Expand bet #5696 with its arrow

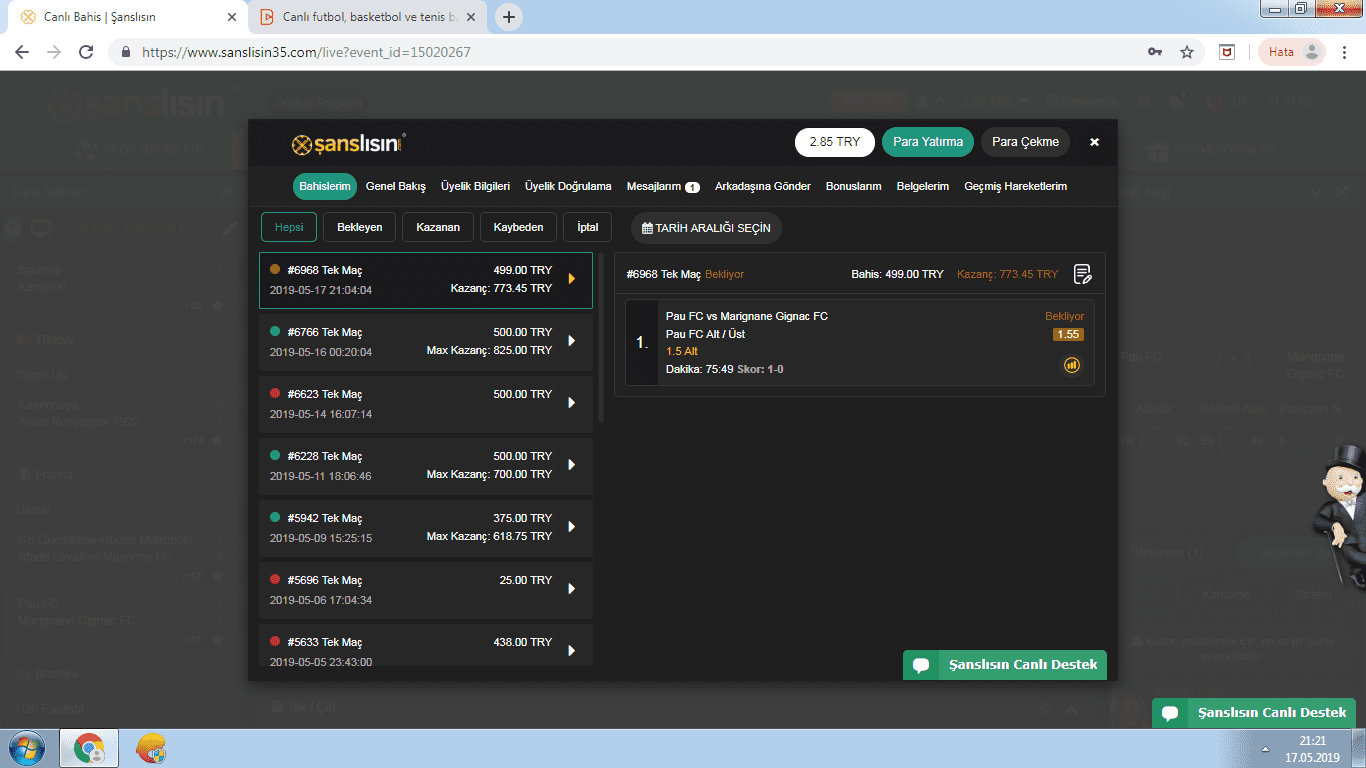point(572,589)
